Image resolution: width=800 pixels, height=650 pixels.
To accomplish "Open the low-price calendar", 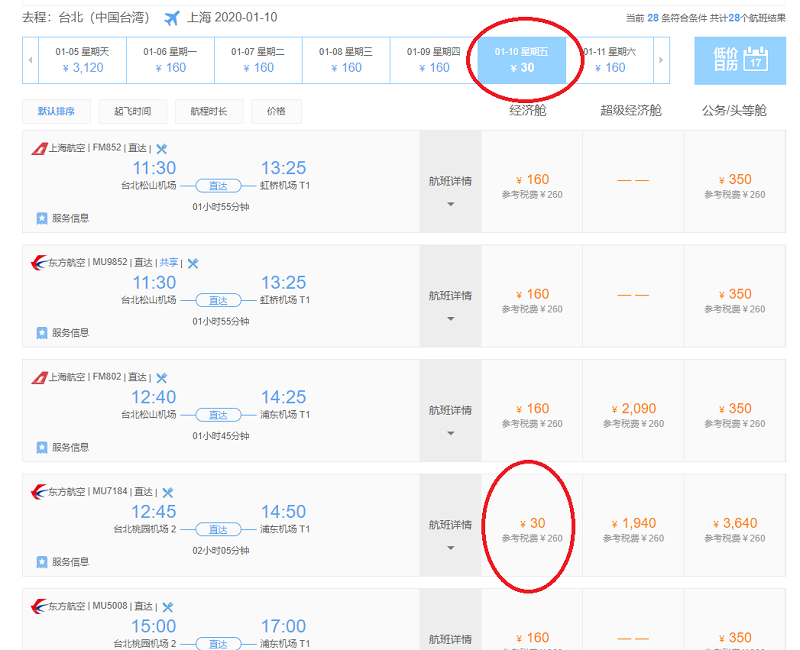I will tap(740, 60).
